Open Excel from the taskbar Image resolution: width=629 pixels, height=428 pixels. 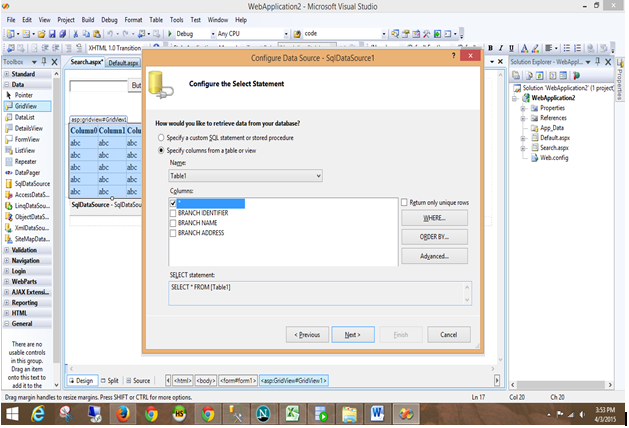click(x=292, y=414)
